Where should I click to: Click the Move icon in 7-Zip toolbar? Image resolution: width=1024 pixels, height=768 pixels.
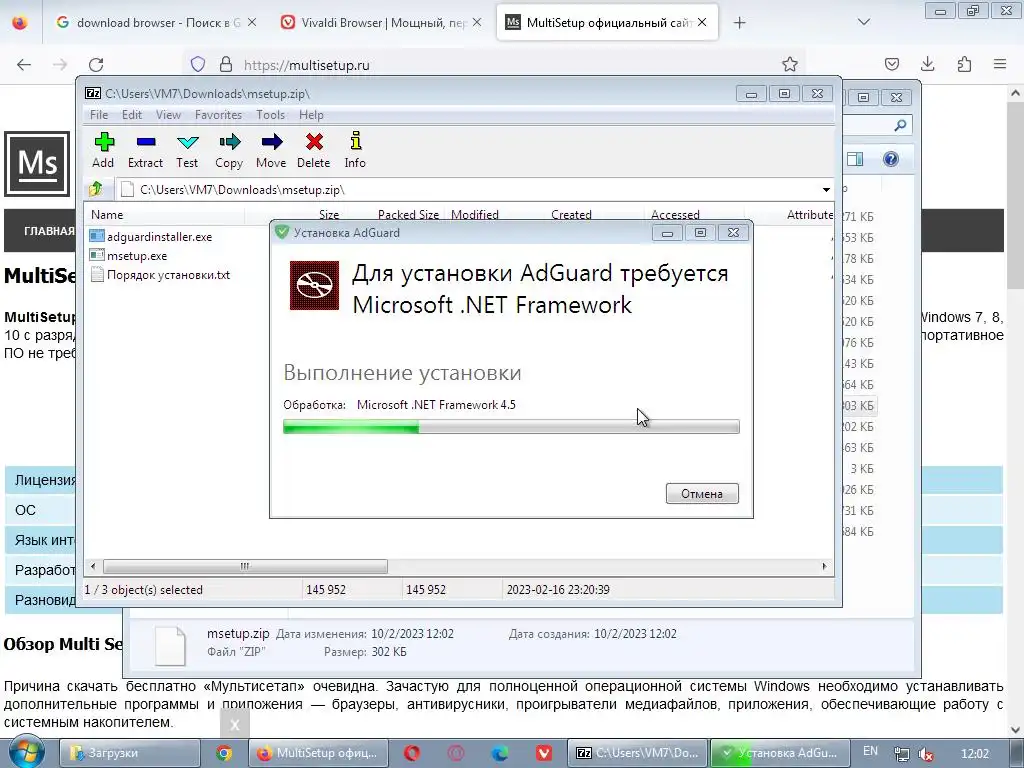tap(271, 150)
